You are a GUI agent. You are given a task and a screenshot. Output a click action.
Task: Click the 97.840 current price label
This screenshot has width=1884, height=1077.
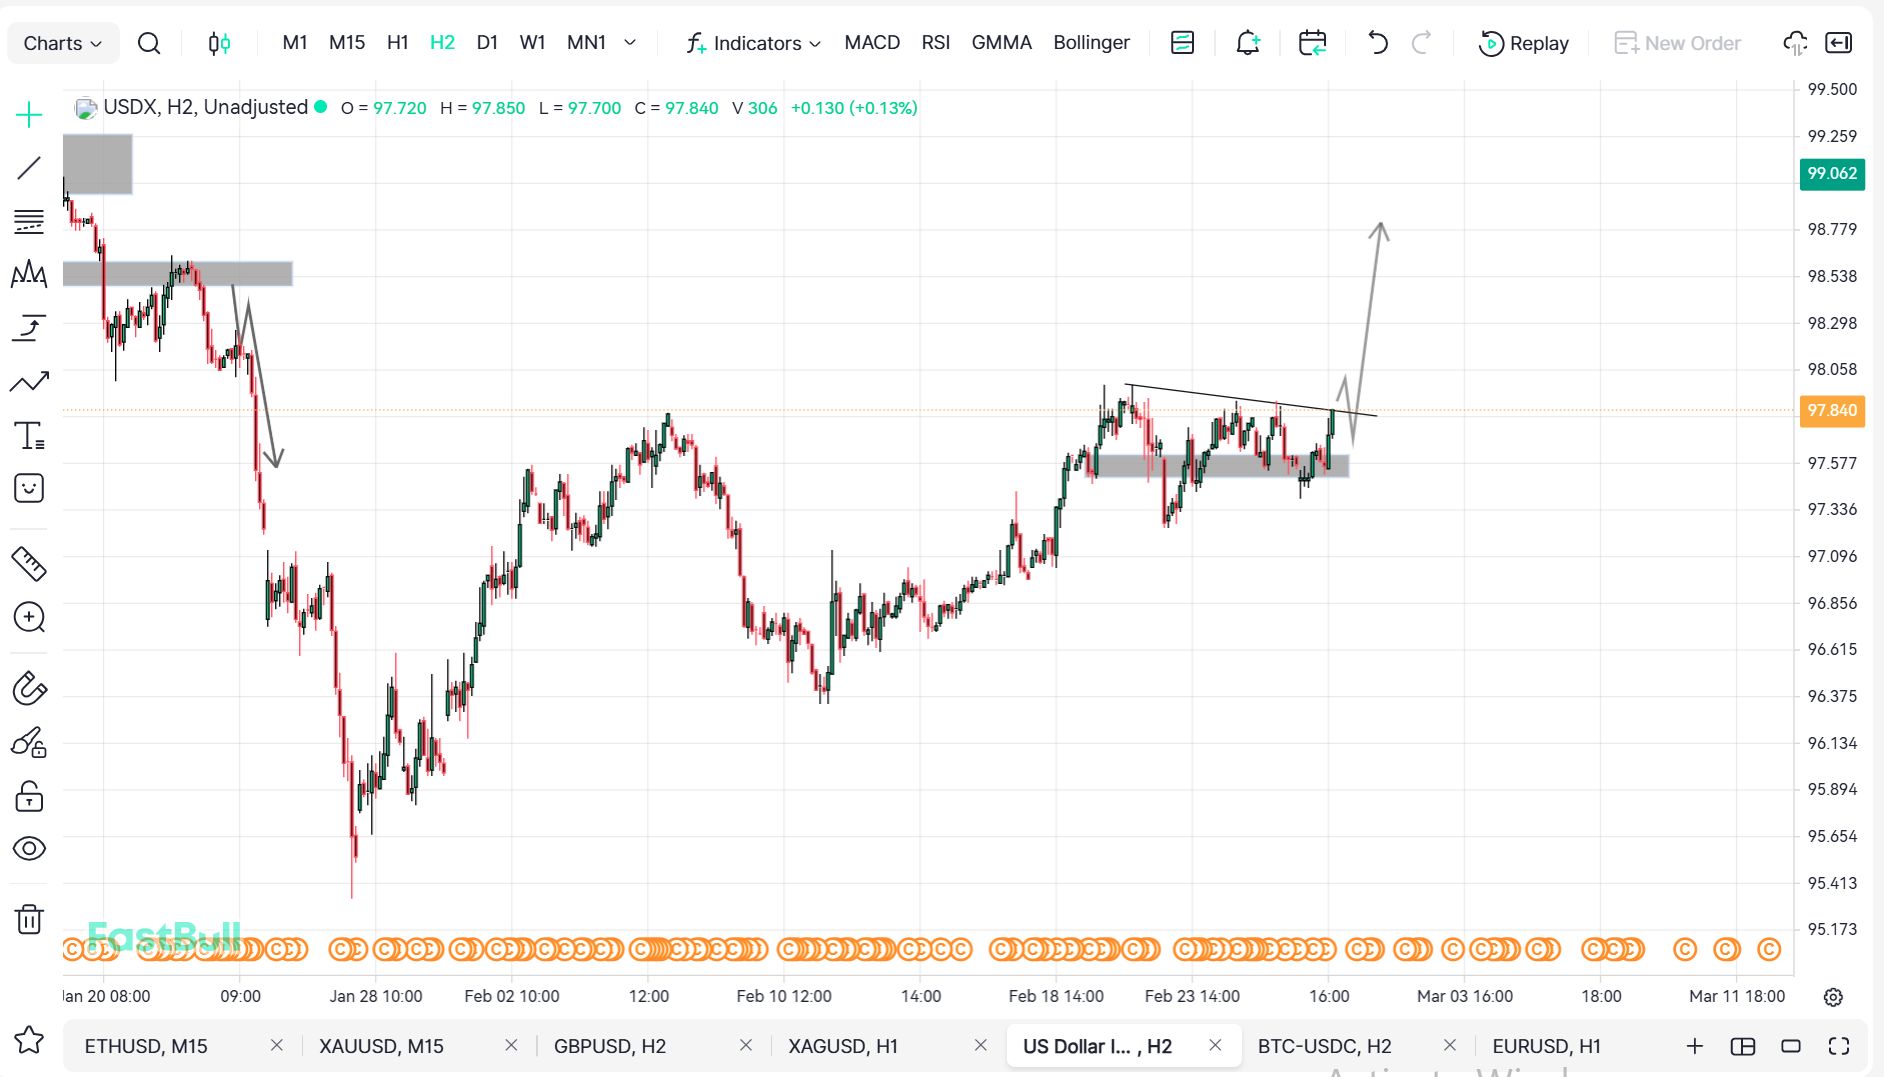(1831, 410)
